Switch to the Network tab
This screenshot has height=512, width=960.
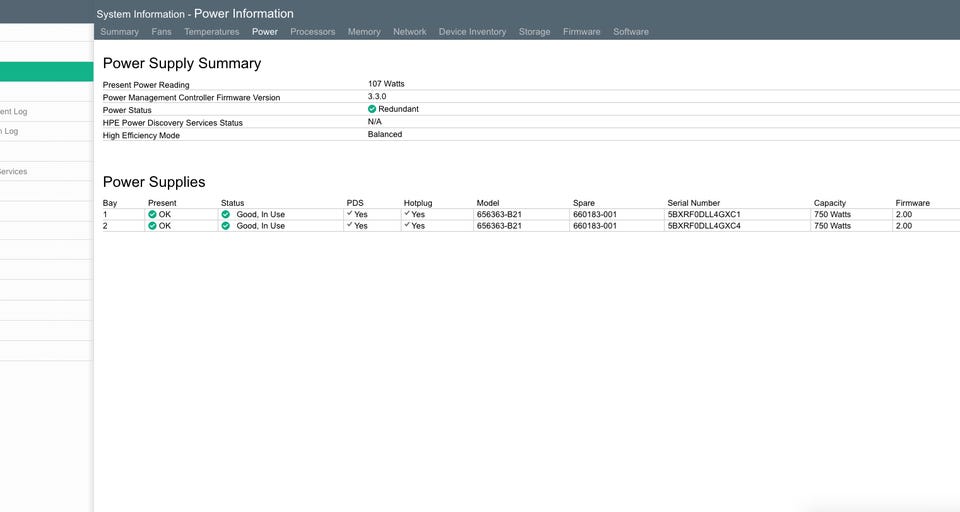[x=410, y=32]
